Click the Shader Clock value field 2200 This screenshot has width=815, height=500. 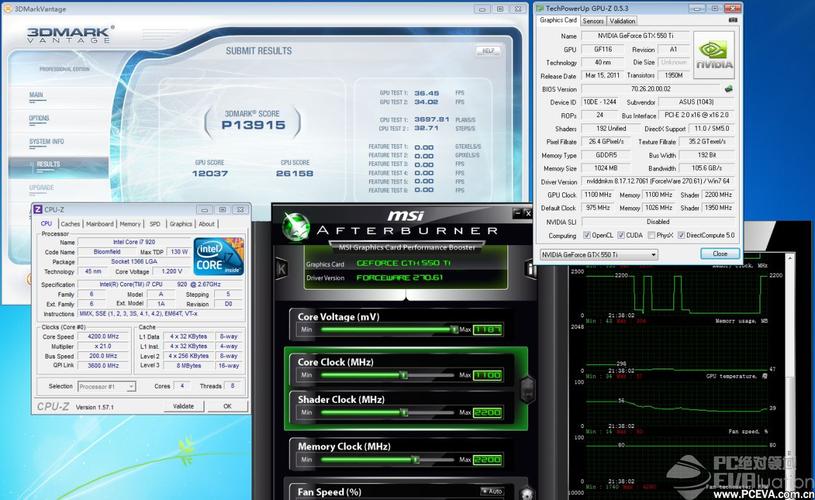coord(488,413)
